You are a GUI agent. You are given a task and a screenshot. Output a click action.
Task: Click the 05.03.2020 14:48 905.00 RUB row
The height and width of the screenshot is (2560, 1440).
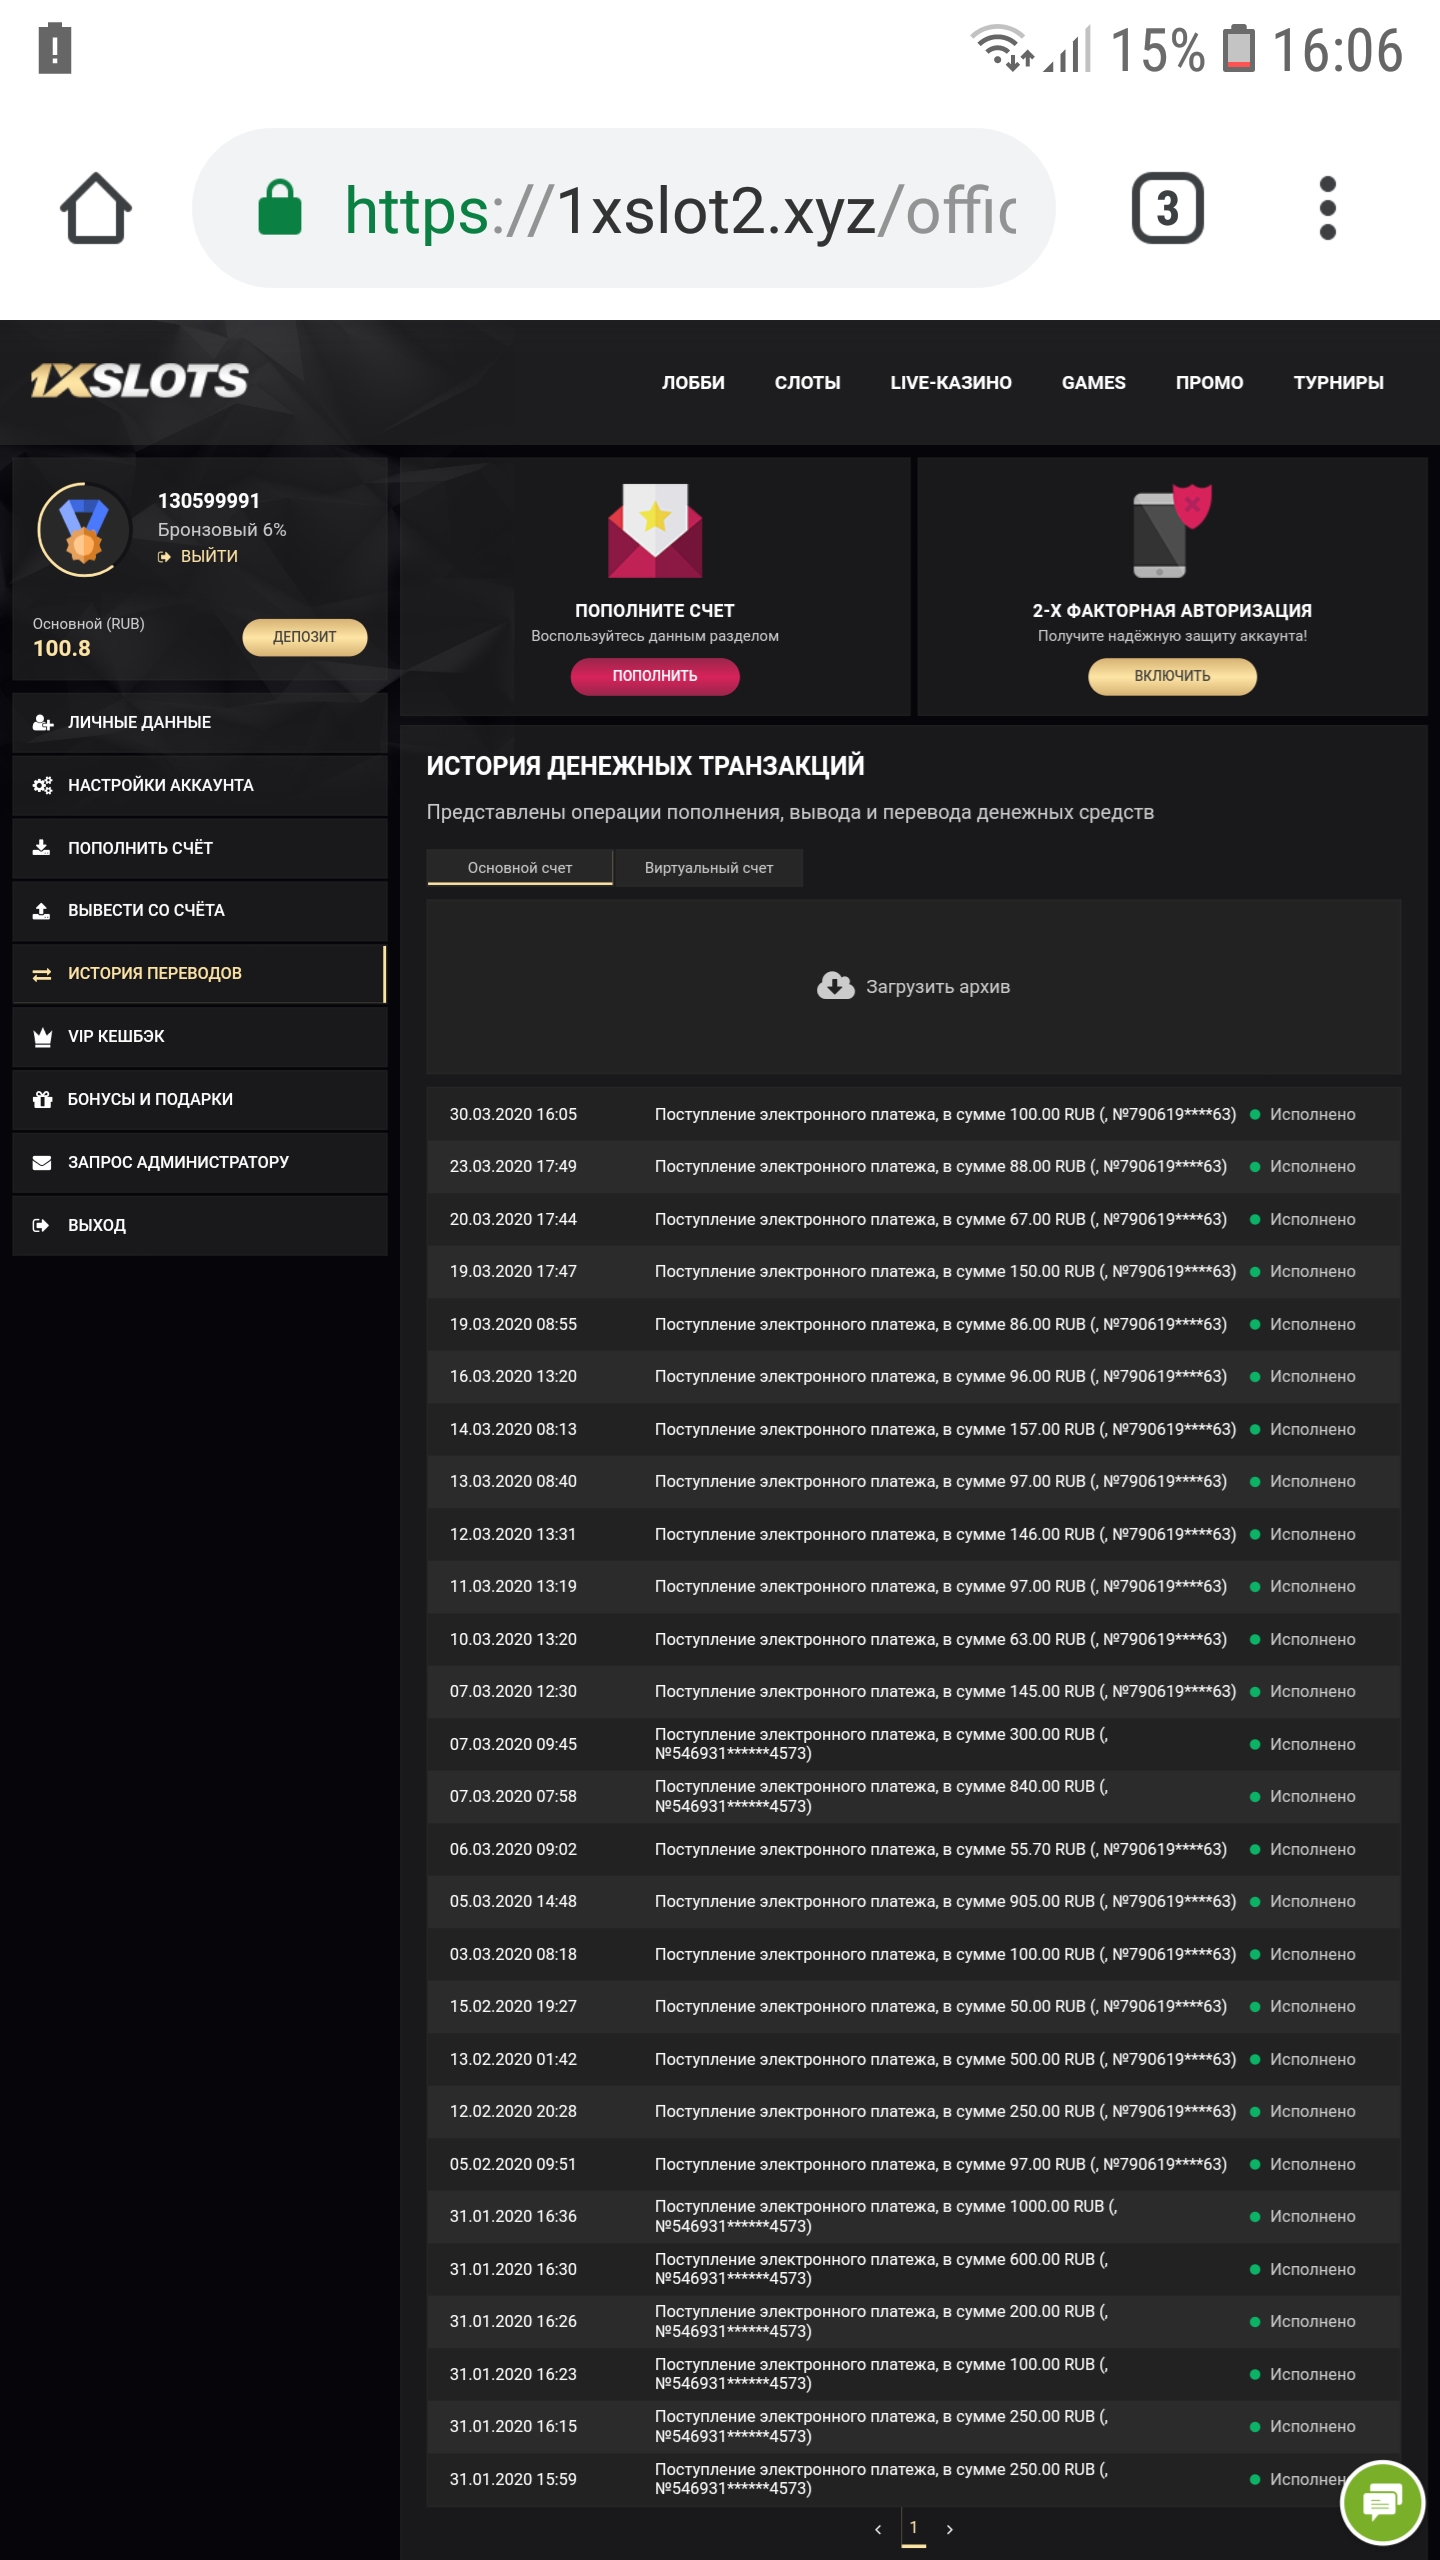click(913, 1902)
